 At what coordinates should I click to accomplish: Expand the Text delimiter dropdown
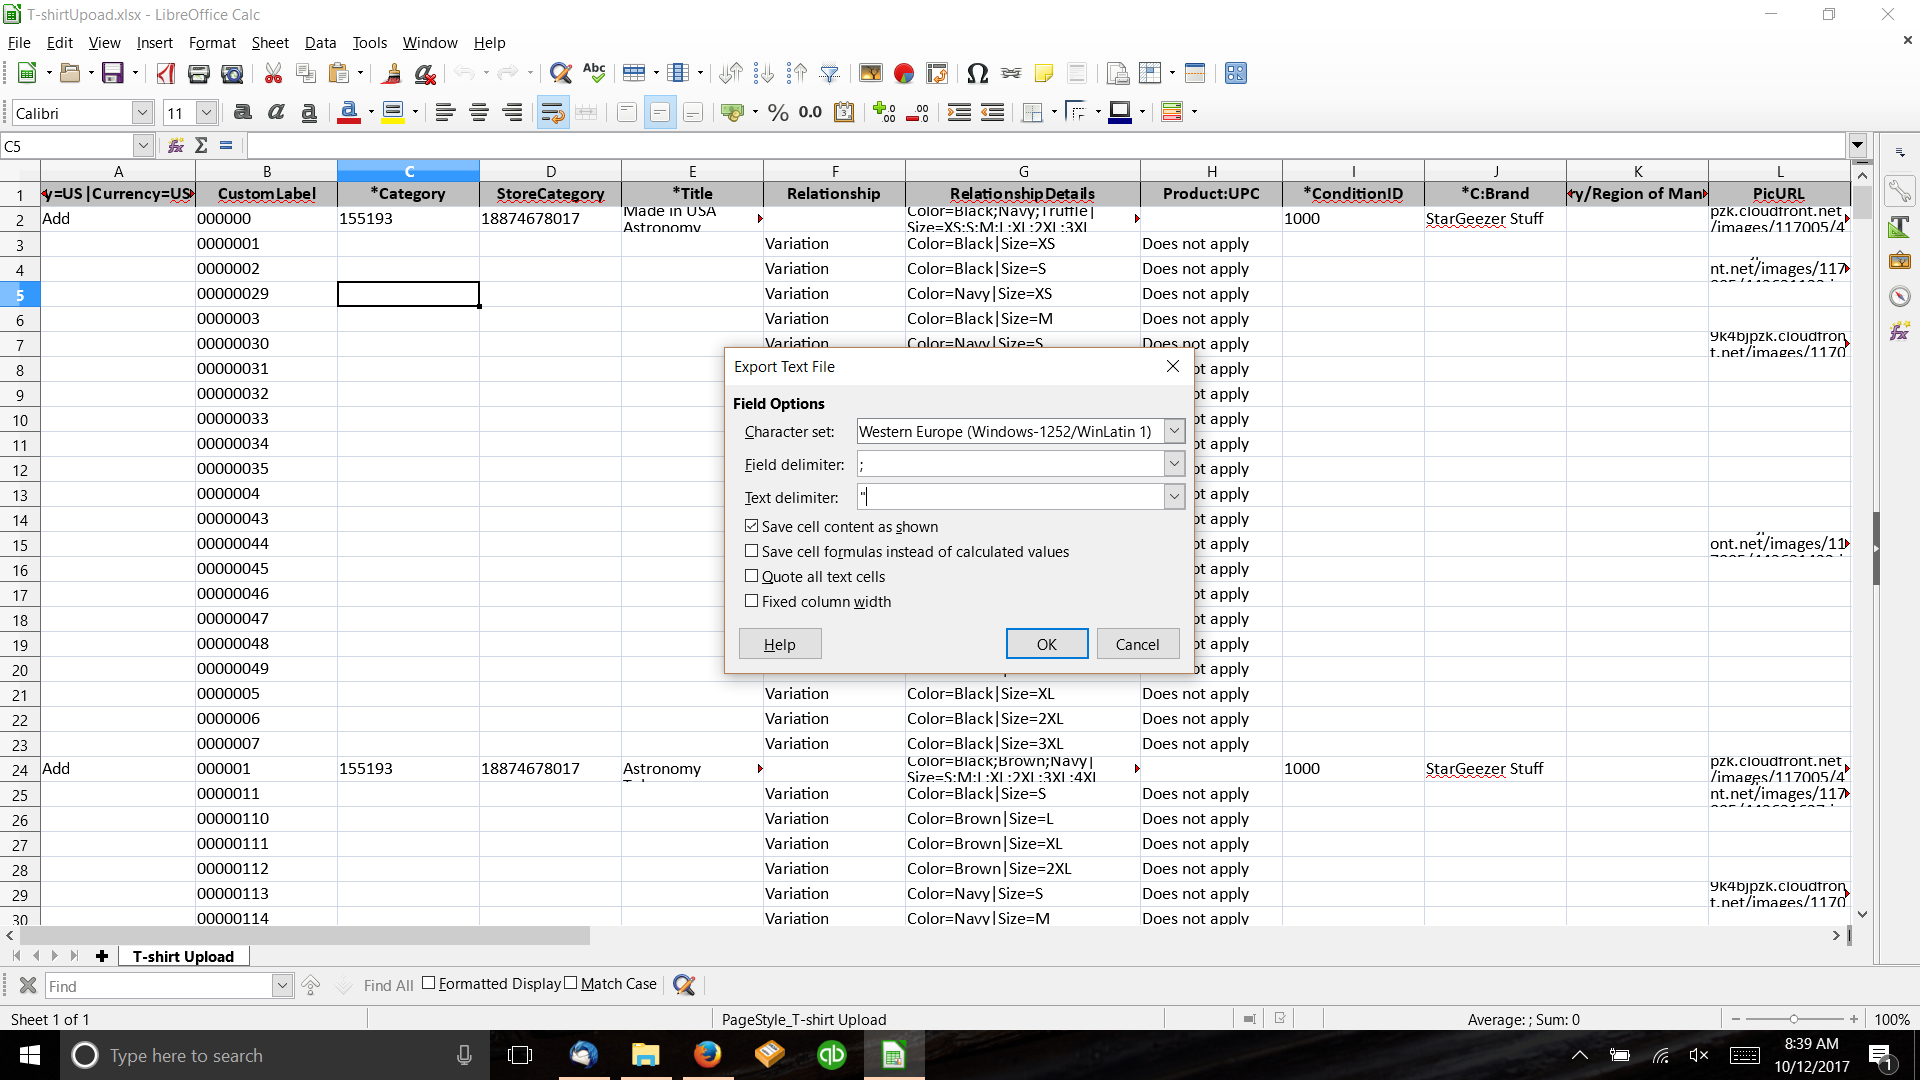tap(1174, 497)
